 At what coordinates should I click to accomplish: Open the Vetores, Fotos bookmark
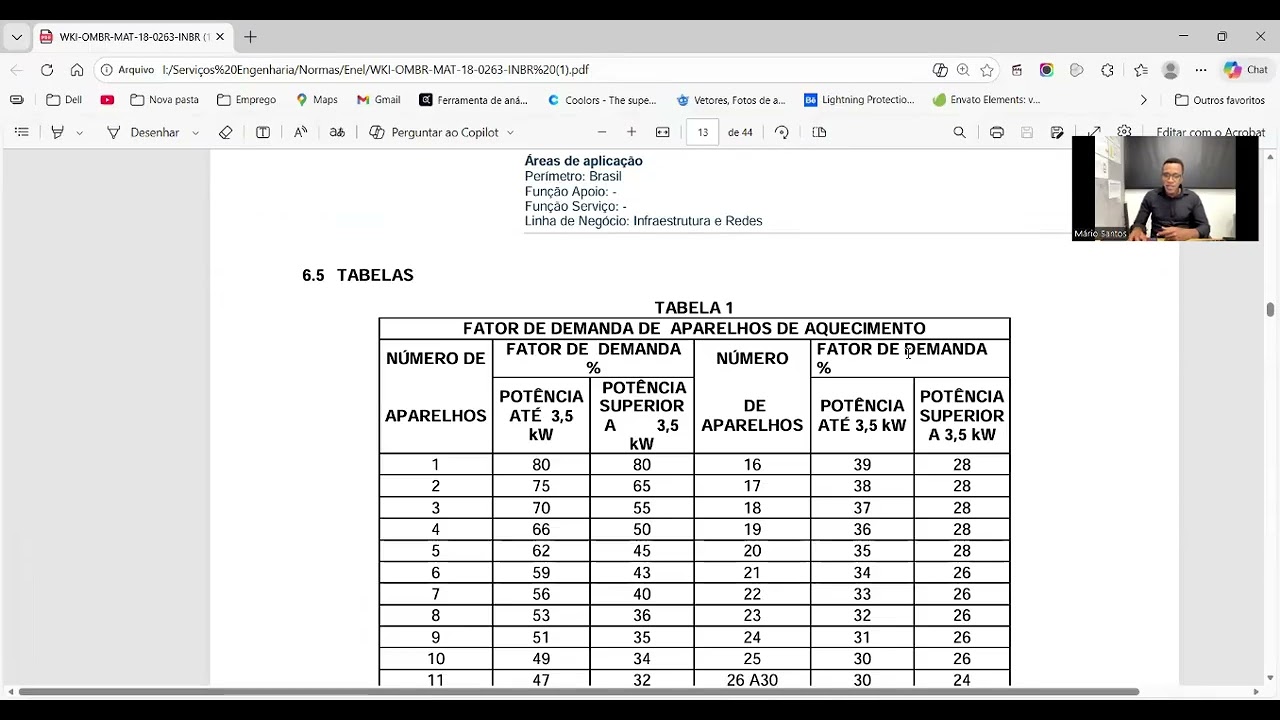point(731,100)
